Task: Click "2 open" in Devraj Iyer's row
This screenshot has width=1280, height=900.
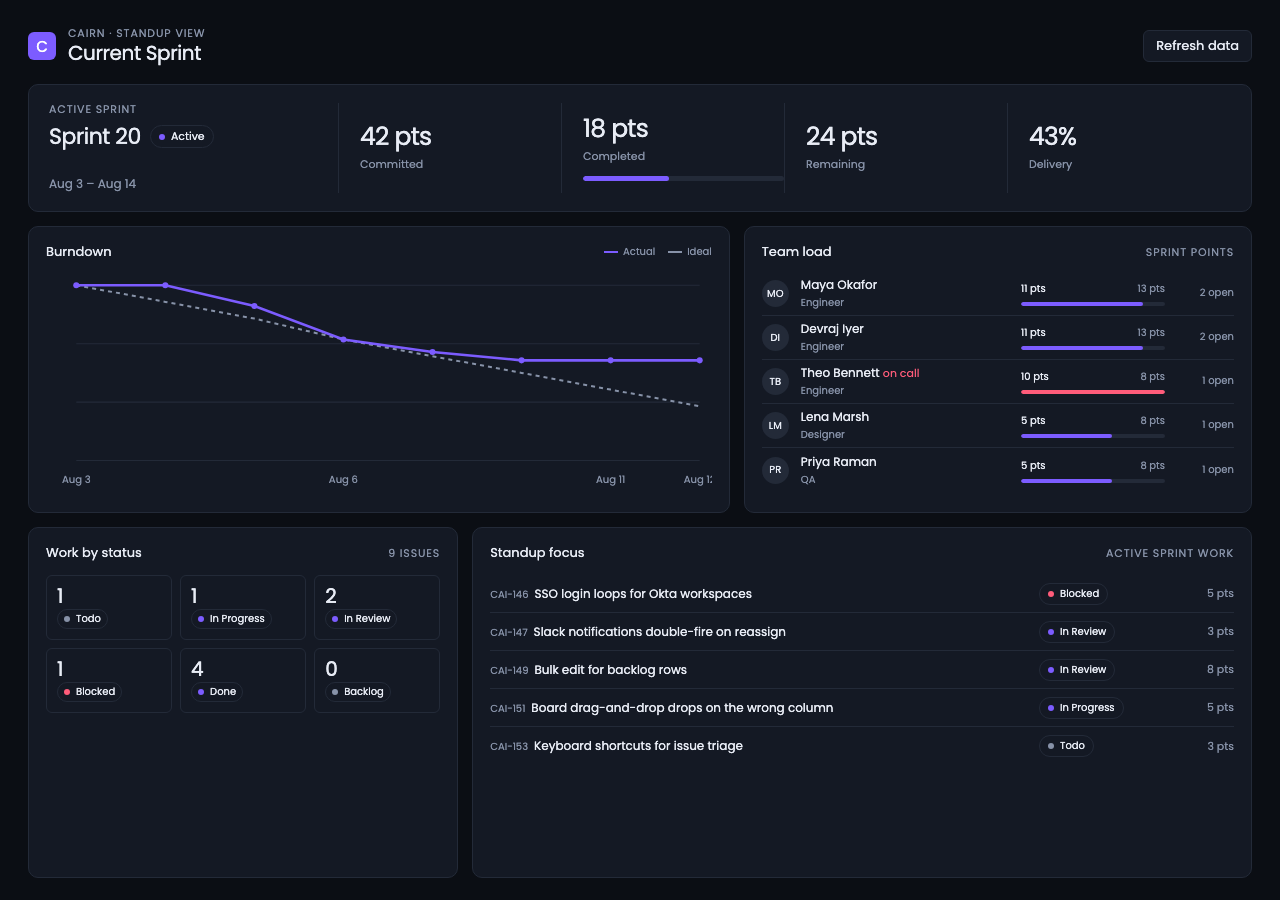Action: coord(1216,337)
